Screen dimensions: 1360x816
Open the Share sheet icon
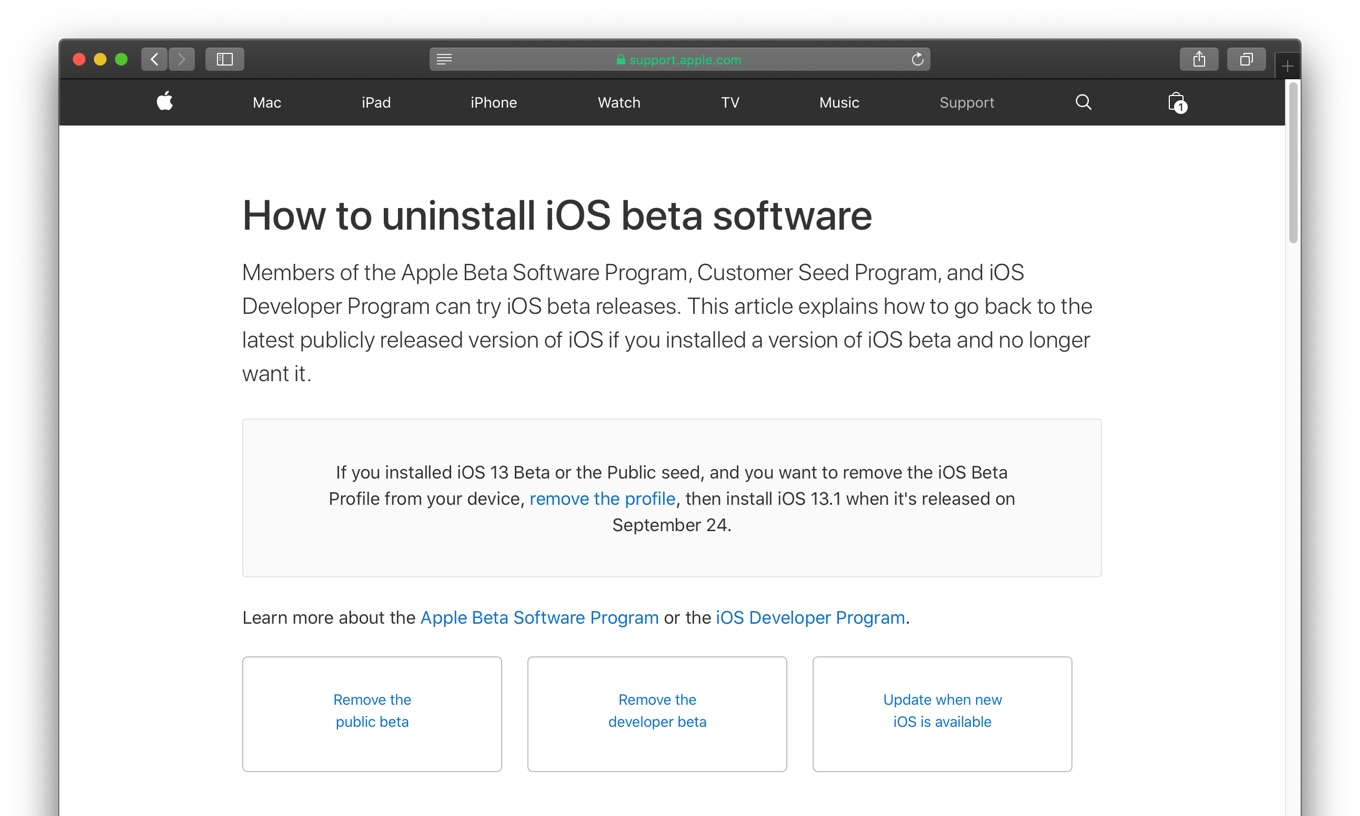tap(1199, 59)
